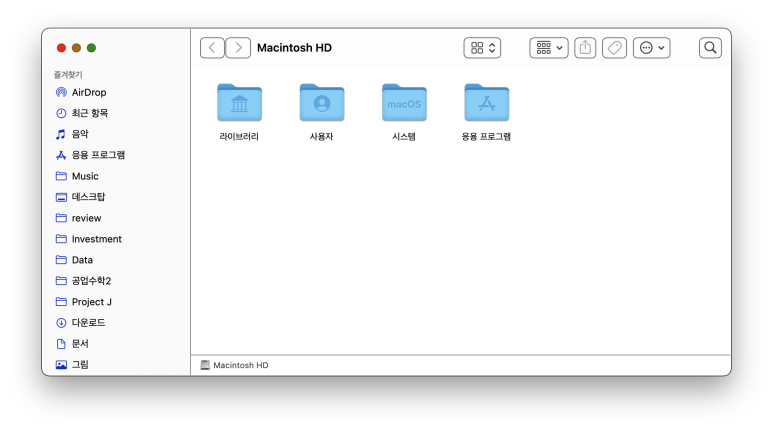Select the 응용 프로그램 folder in main pane
The image size is (773, 431).
[487, 103]
